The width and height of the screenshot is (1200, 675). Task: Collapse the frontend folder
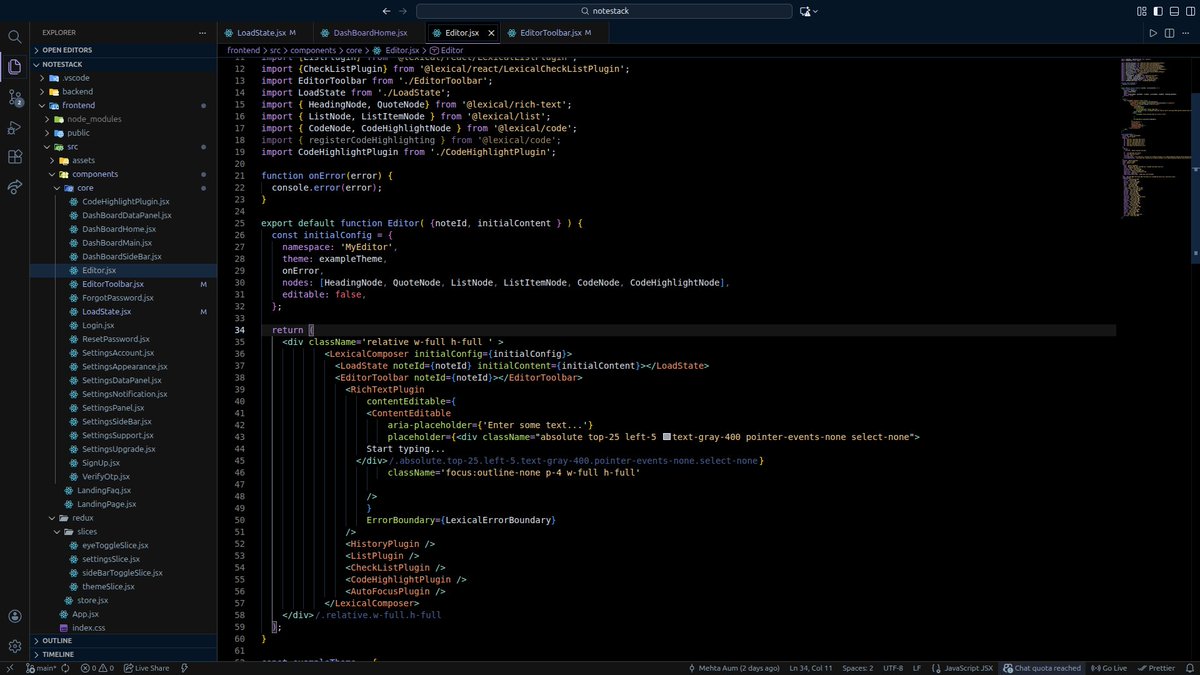[125, 105]
